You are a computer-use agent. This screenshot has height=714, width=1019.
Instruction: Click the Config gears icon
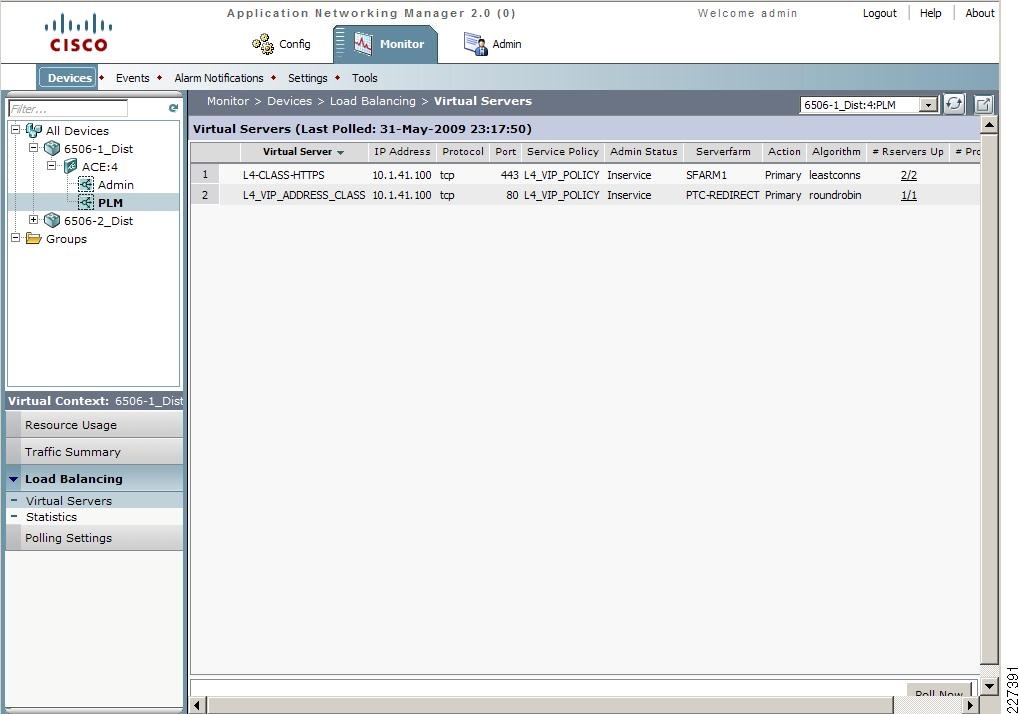click(263, 44)
